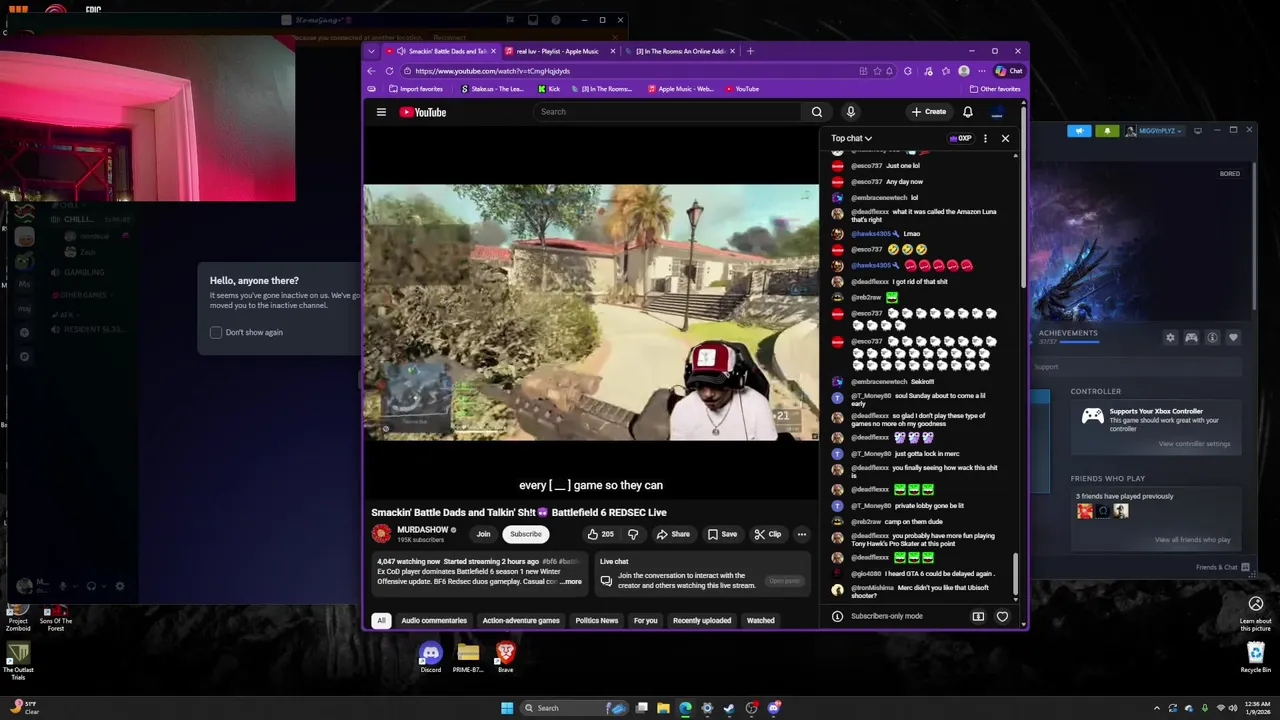Open the Steam MIGGYnPLYZ account dropdown
Screen dimensions: 1280x720
(1155, 131)
